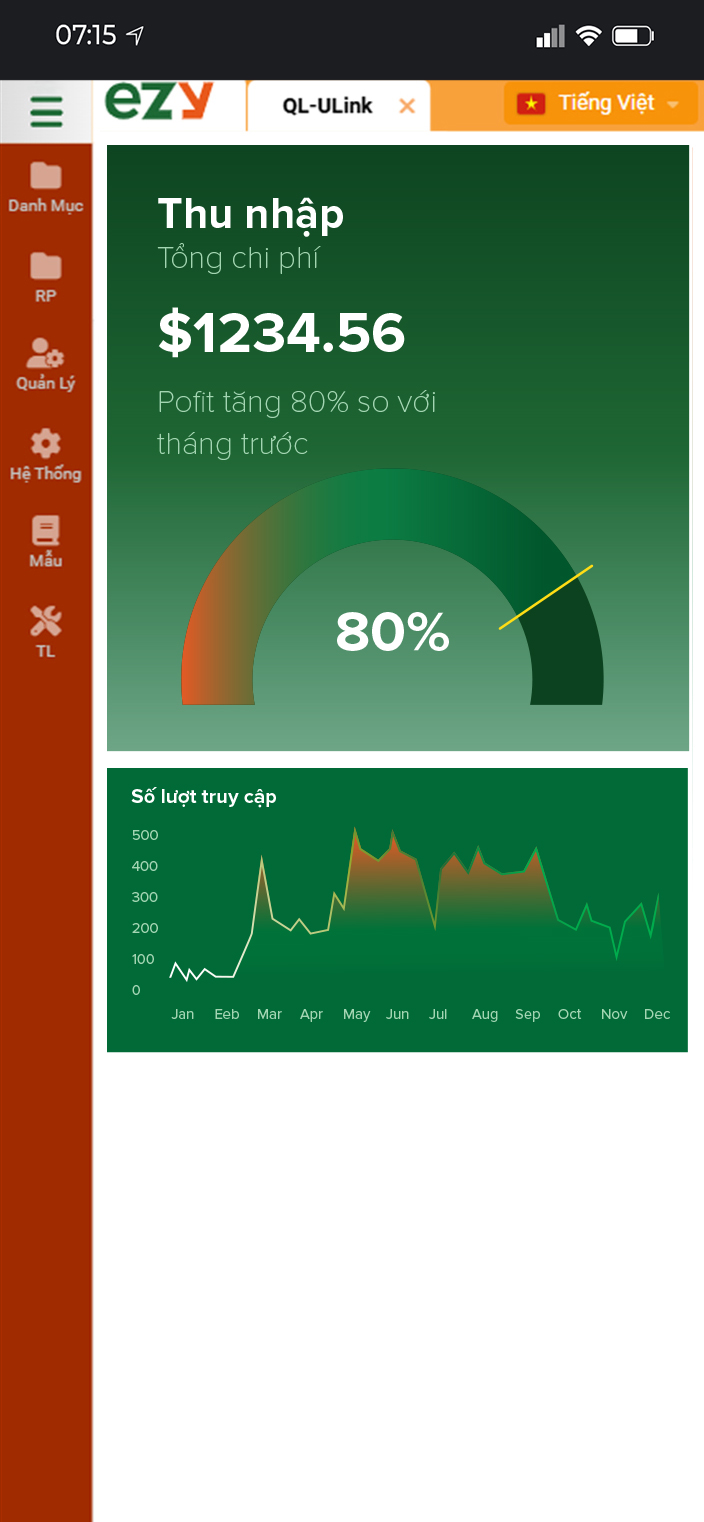Screen dimensions: 704x1522
Task: Click the Dec label on chart axis
Action: [657, 1014]
